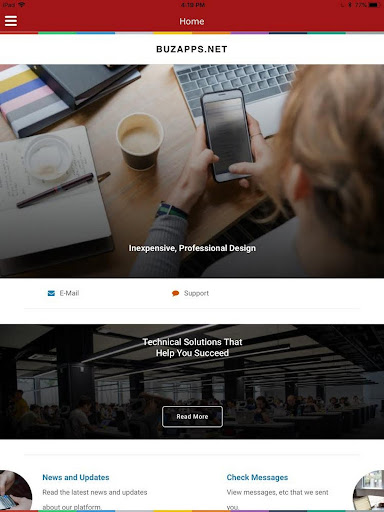Check the battery icon in status bar
The width and height of the screenshot is (384, 512).
point(374,5)
